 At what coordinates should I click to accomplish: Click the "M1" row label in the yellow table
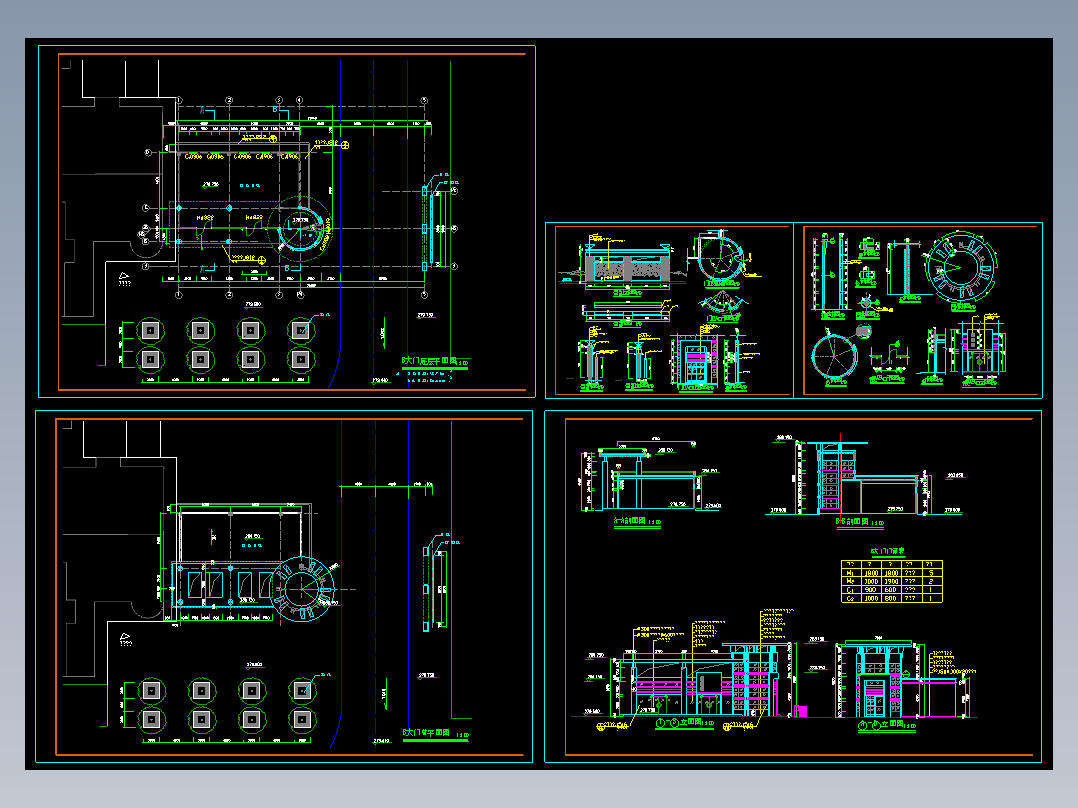coord(851,573)
